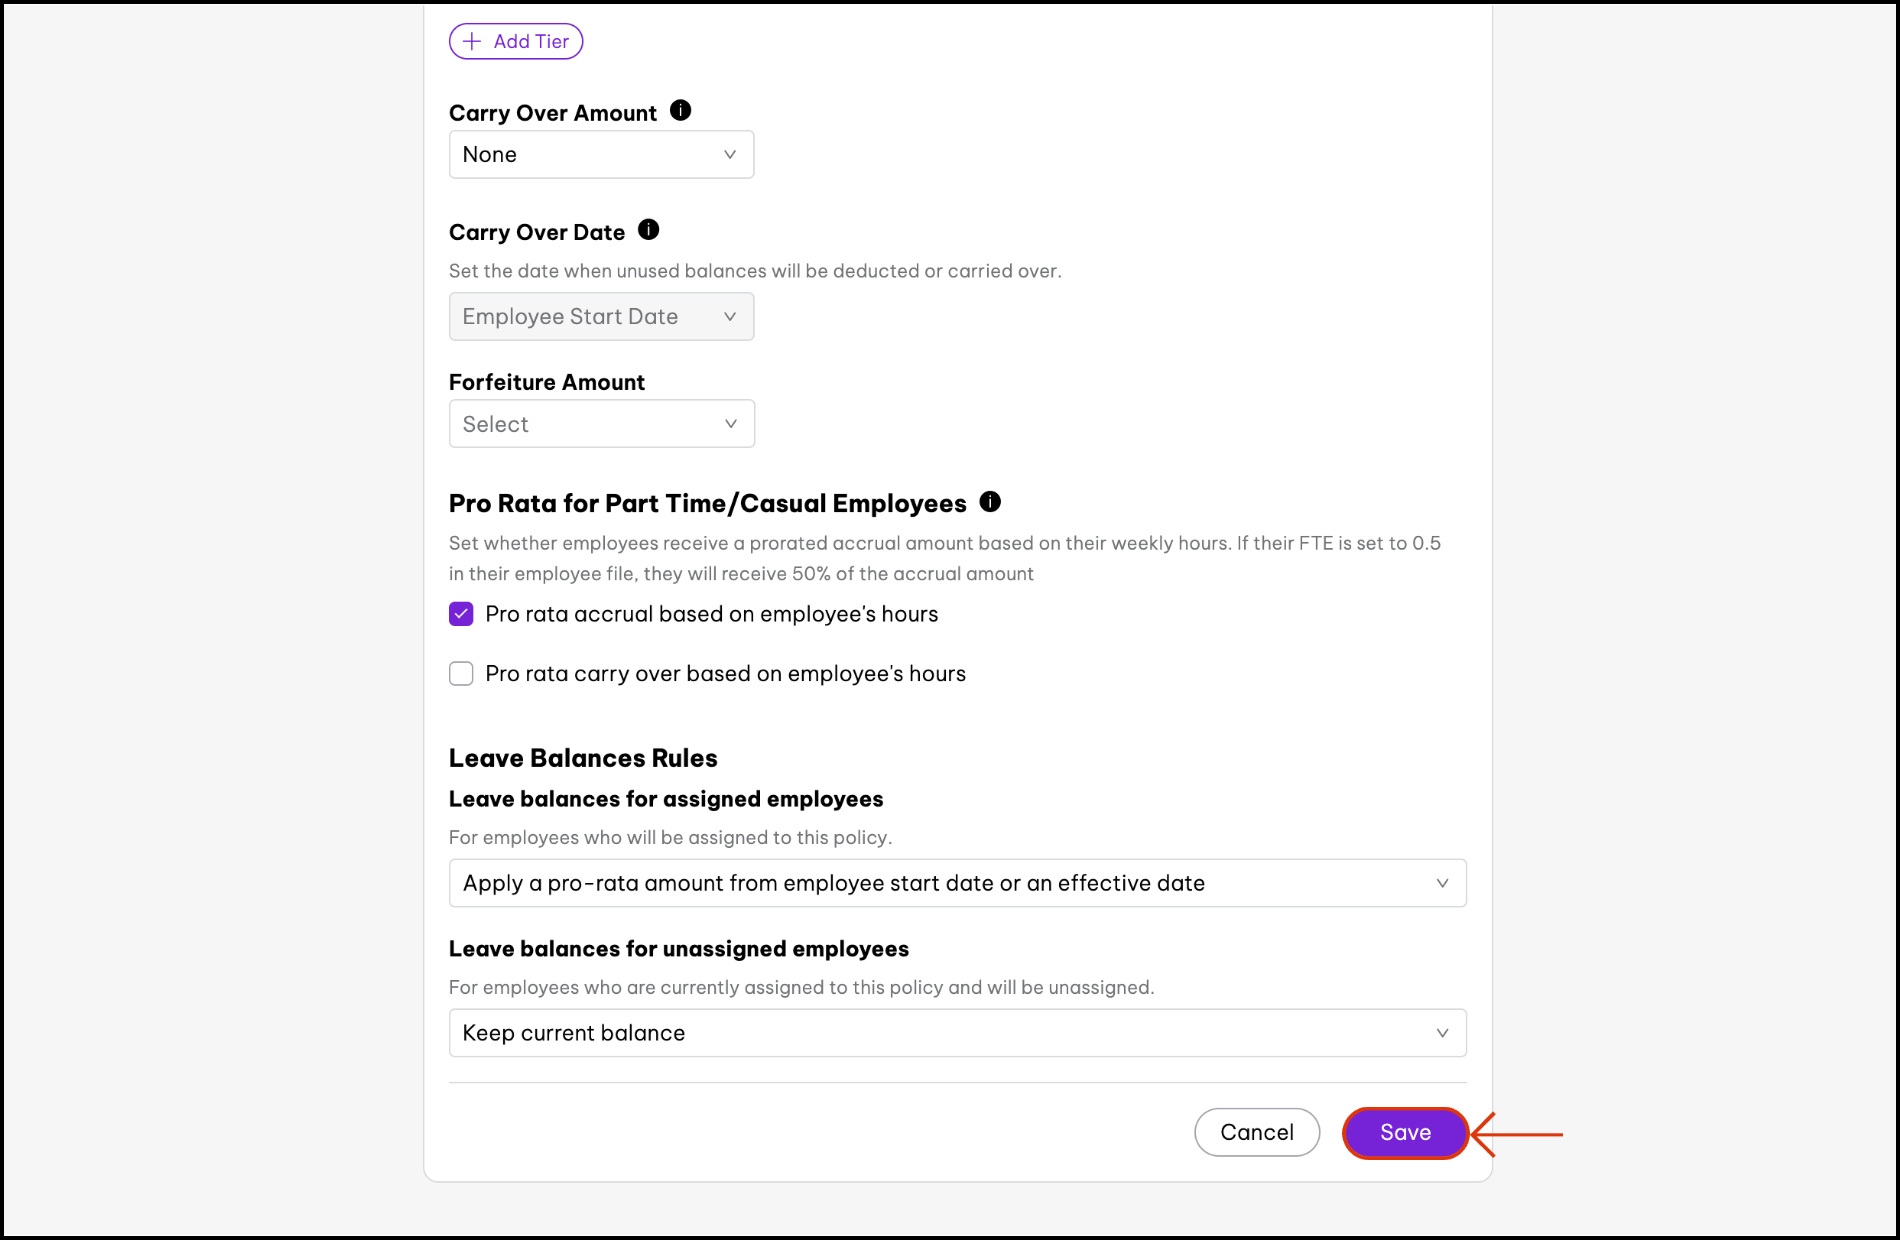Click the Pro Rata section info icon
This screenshot has height=1240, width=1900.
pyautogui.click(x=990, y=502)
